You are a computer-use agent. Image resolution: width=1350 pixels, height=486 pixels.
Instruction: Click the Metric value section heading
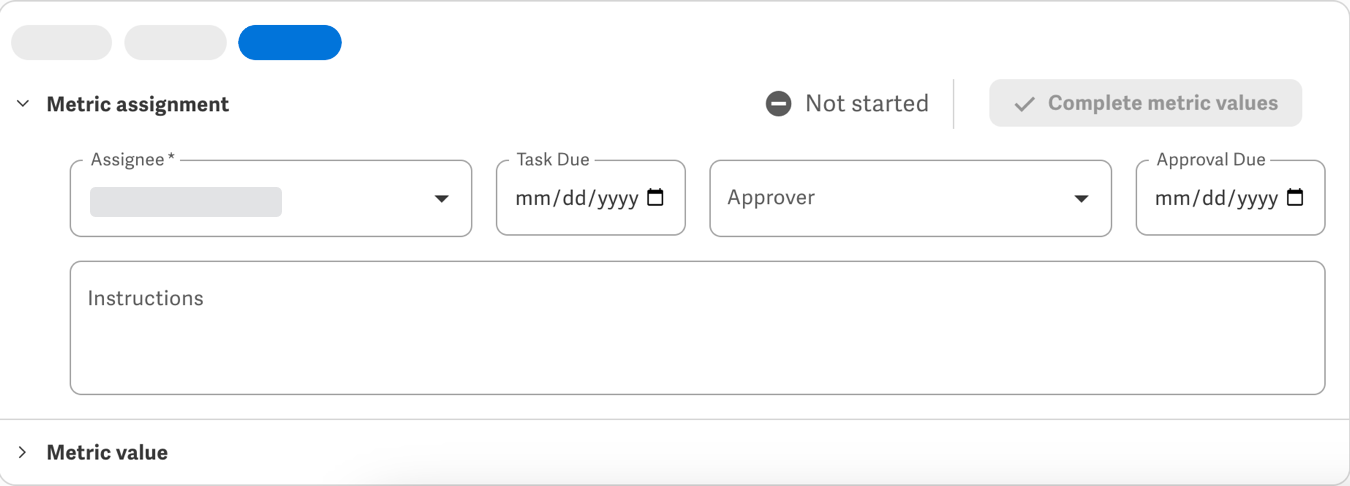click(107, 453)
